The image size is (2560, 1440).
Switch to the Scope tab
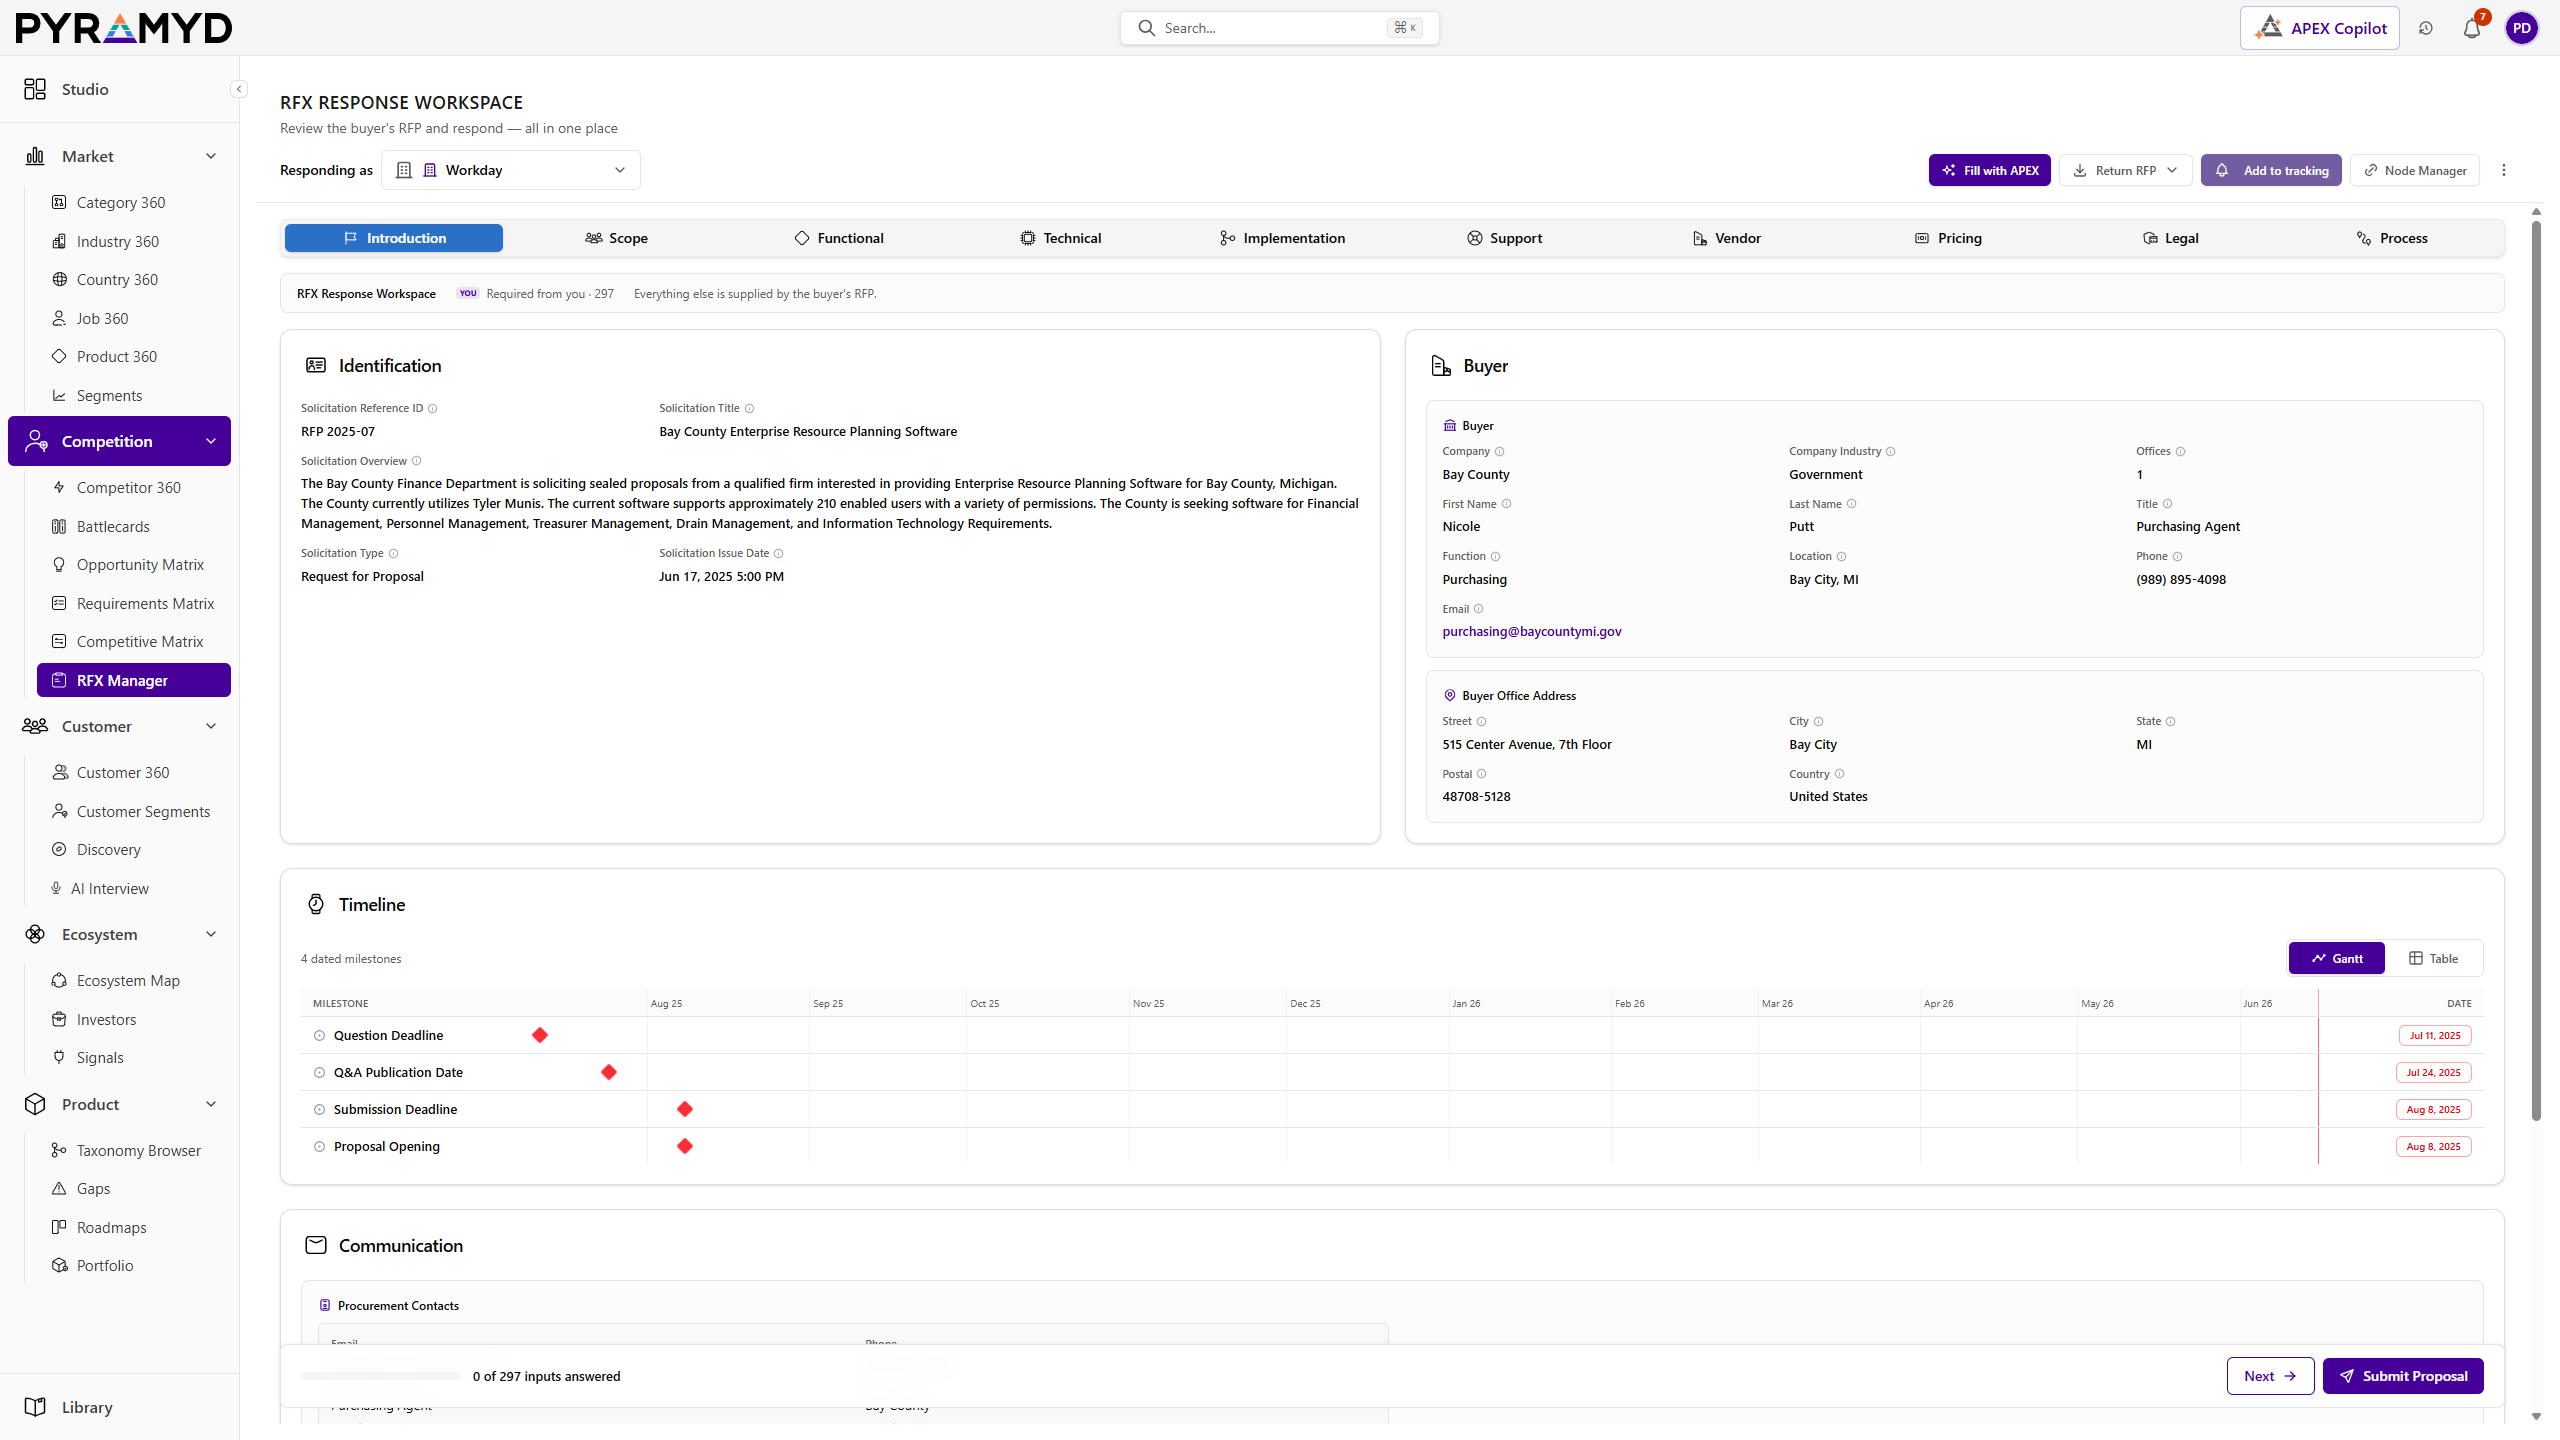click(x=616, y=238)
